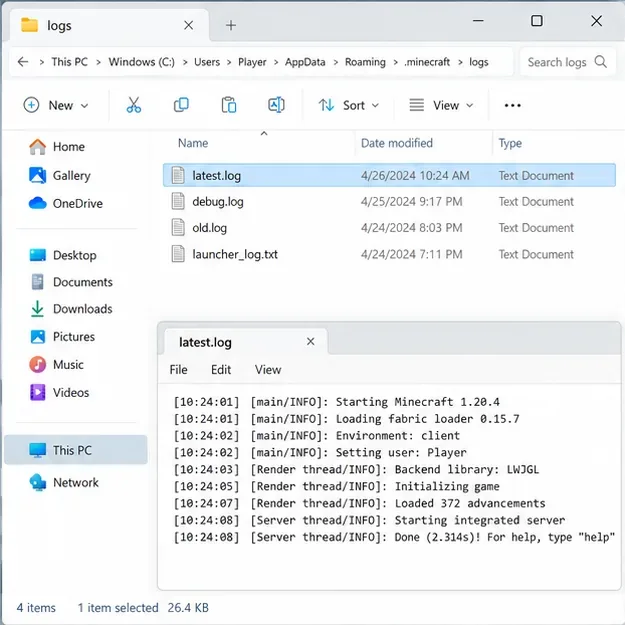Open the See more three-dots menu

512,106
